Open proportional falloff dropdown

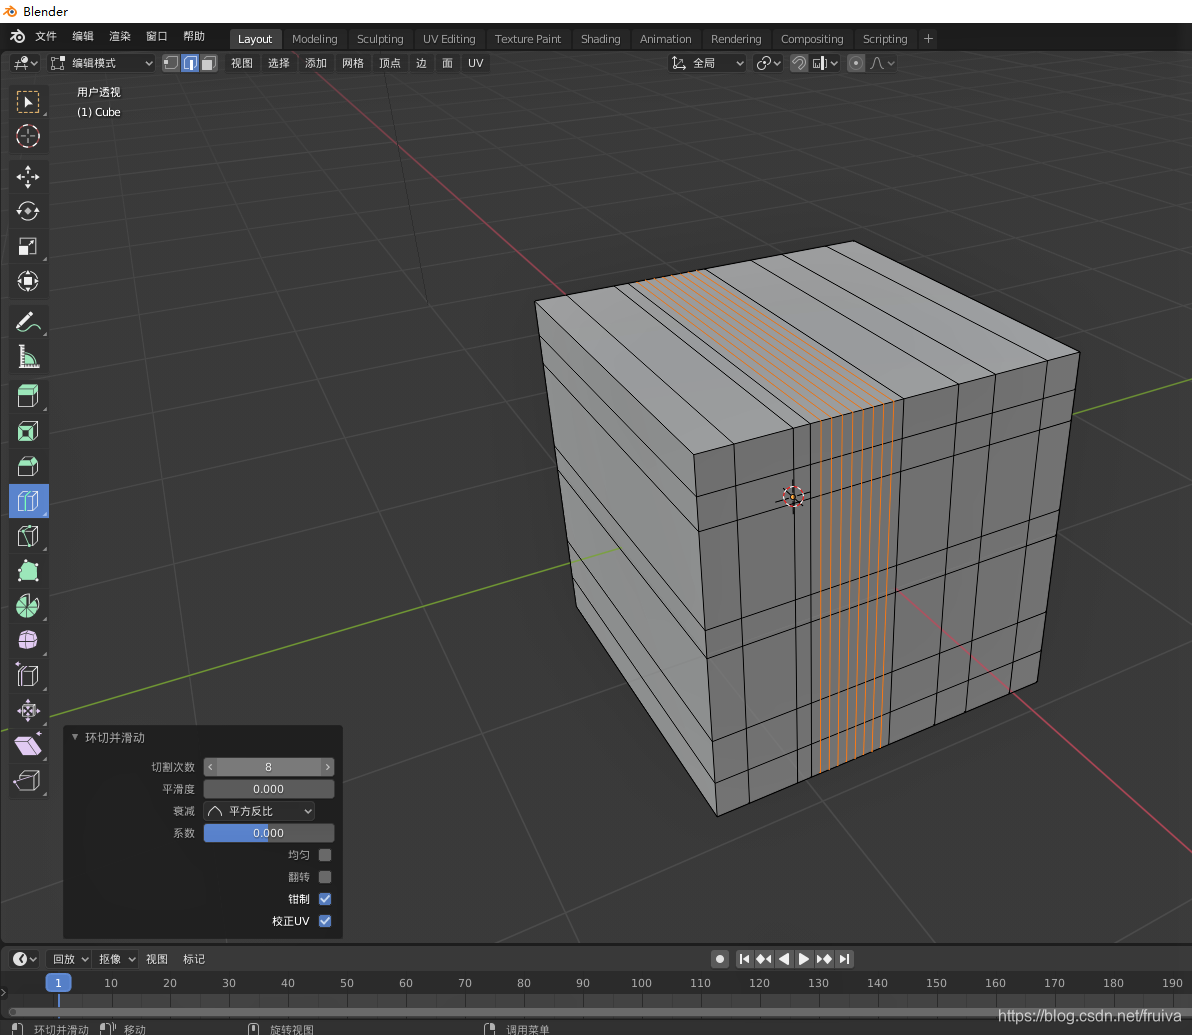883,63
